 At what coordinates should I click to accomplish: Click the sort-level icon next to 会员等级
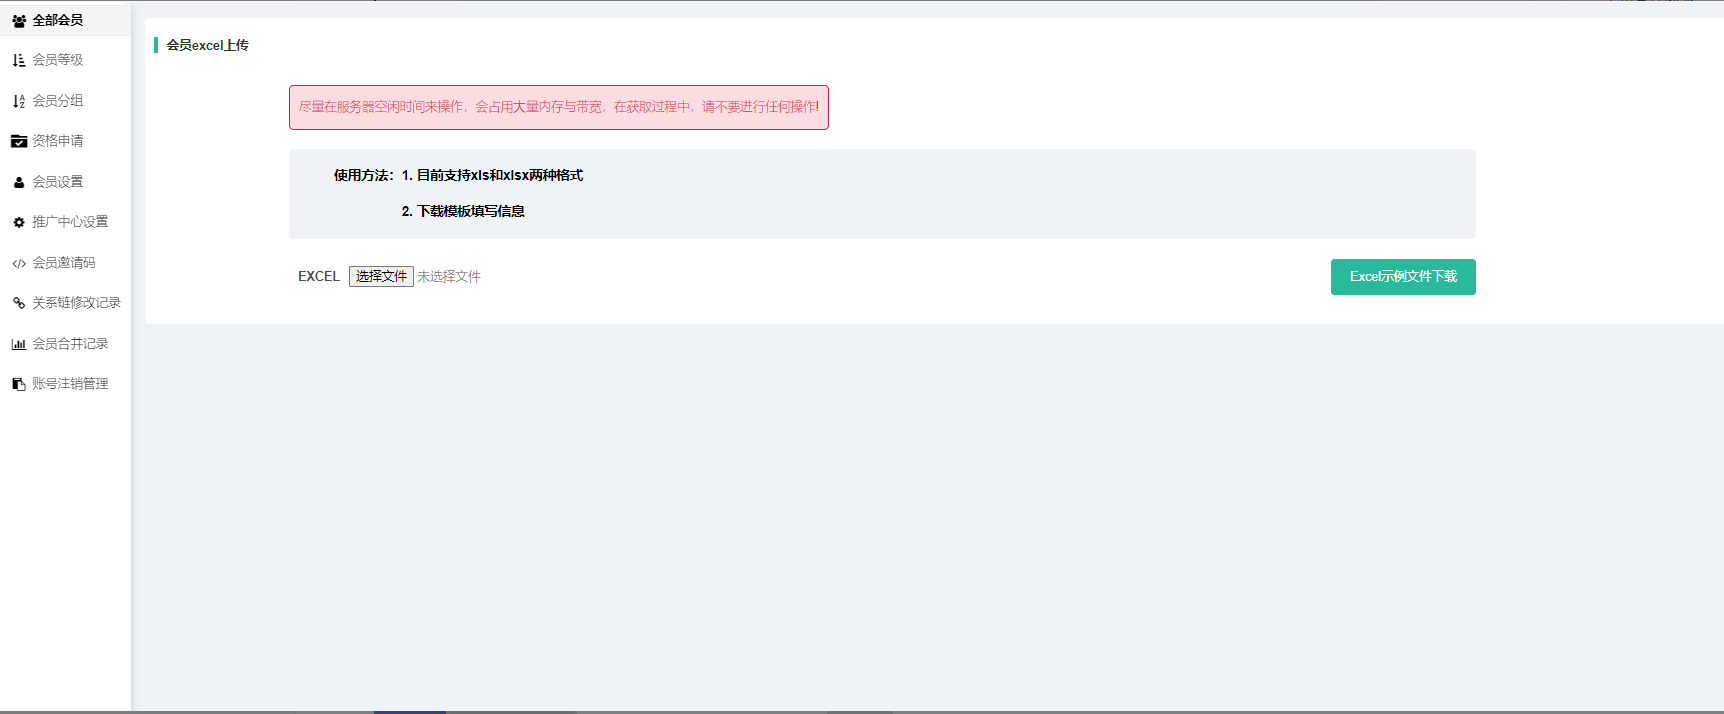click(x=19, y=61)
